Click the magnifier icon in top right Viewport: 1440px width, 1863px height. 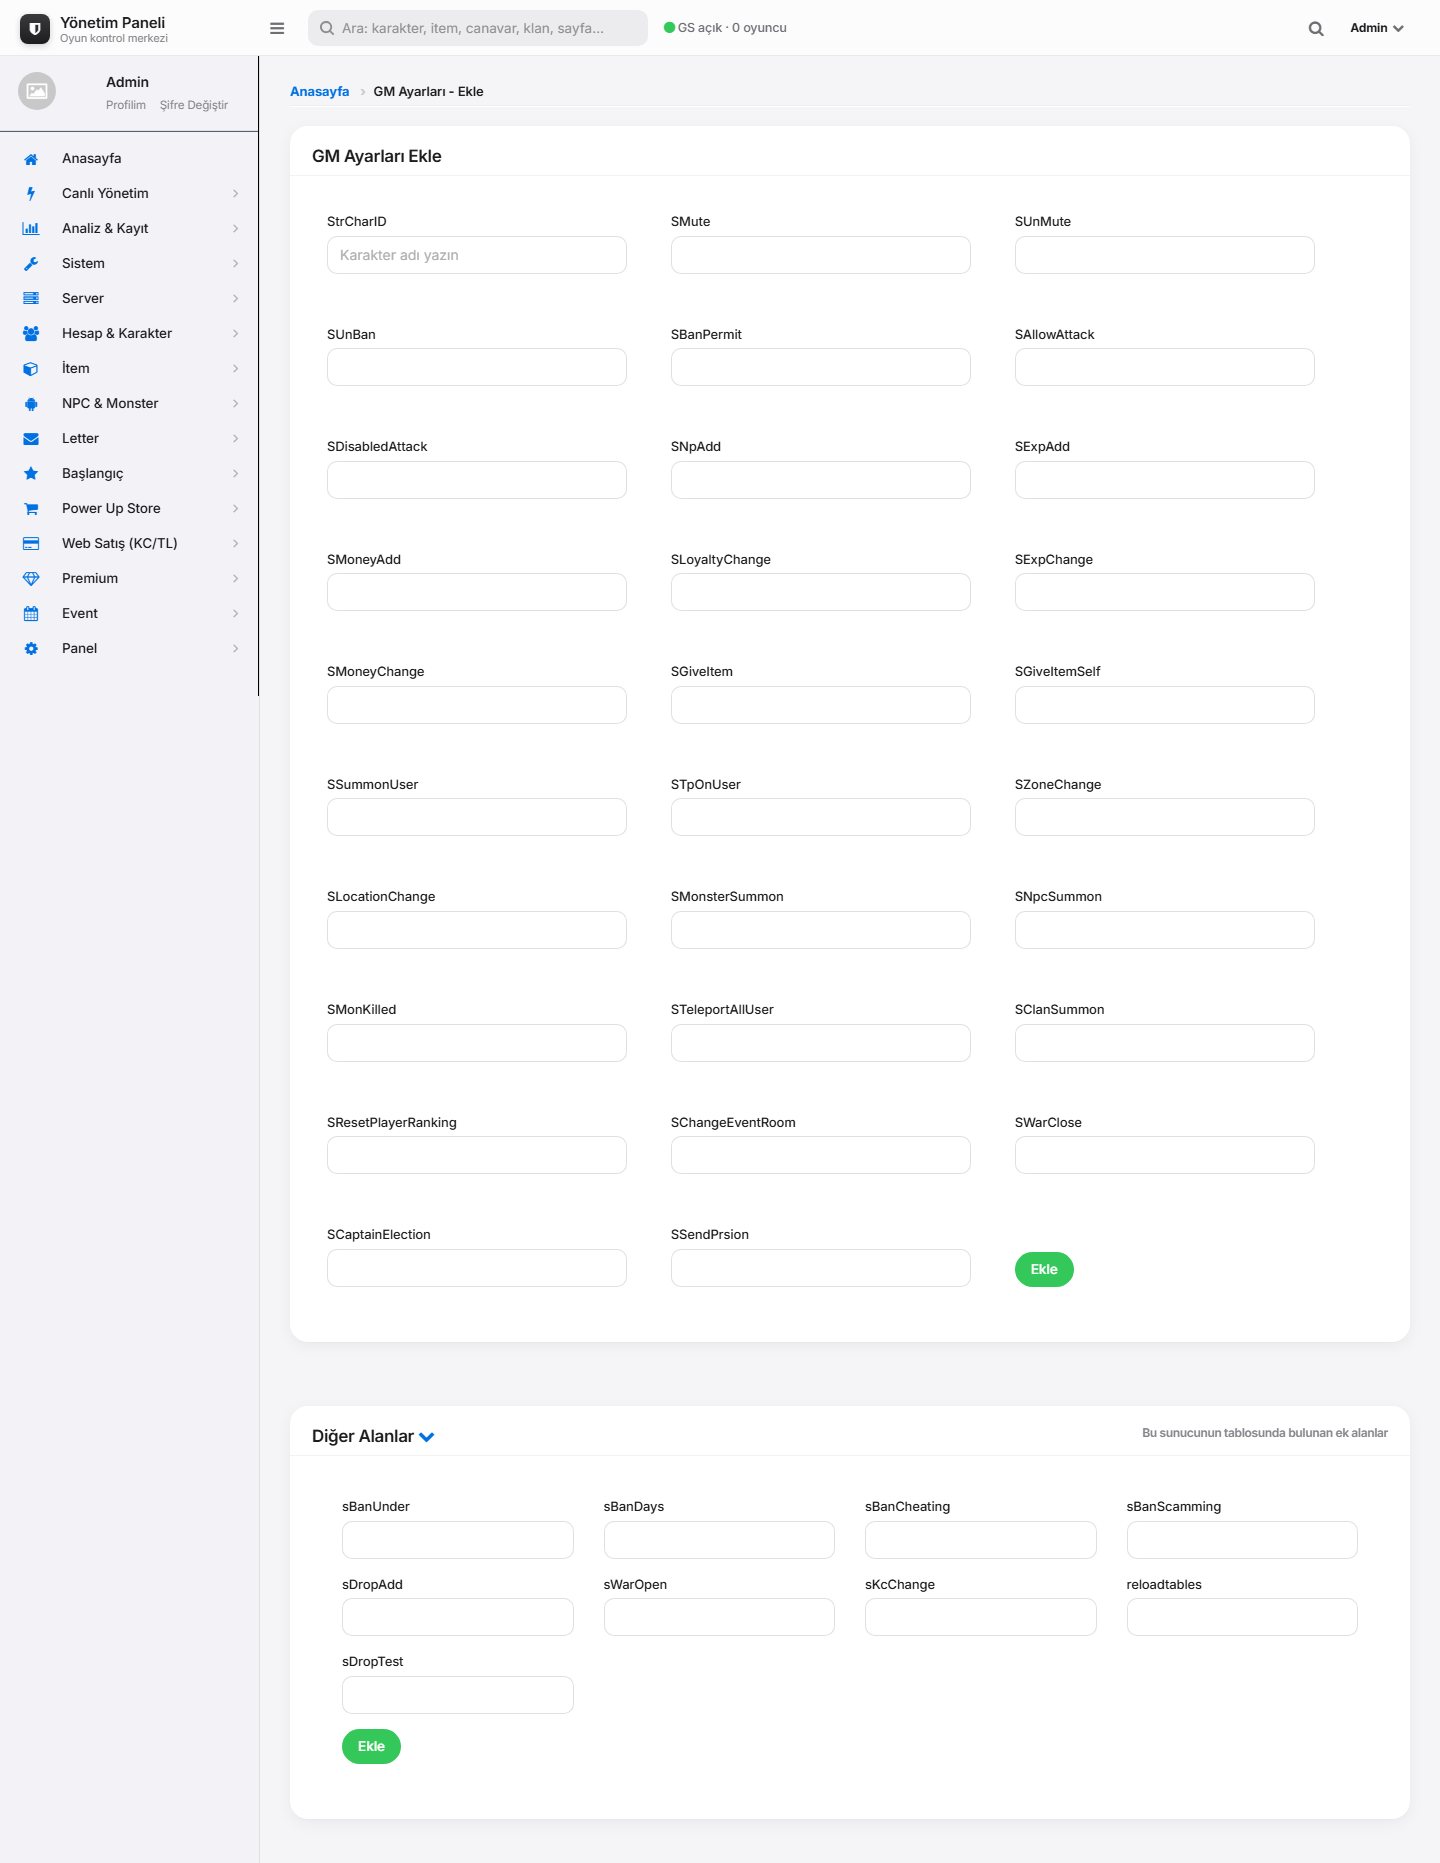pos(1316,29)
